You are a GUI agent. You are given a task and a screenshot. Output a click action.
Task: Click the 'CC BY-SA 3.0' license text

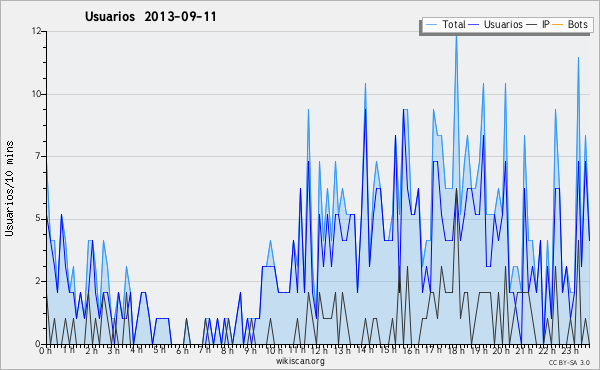coord(569,362)
